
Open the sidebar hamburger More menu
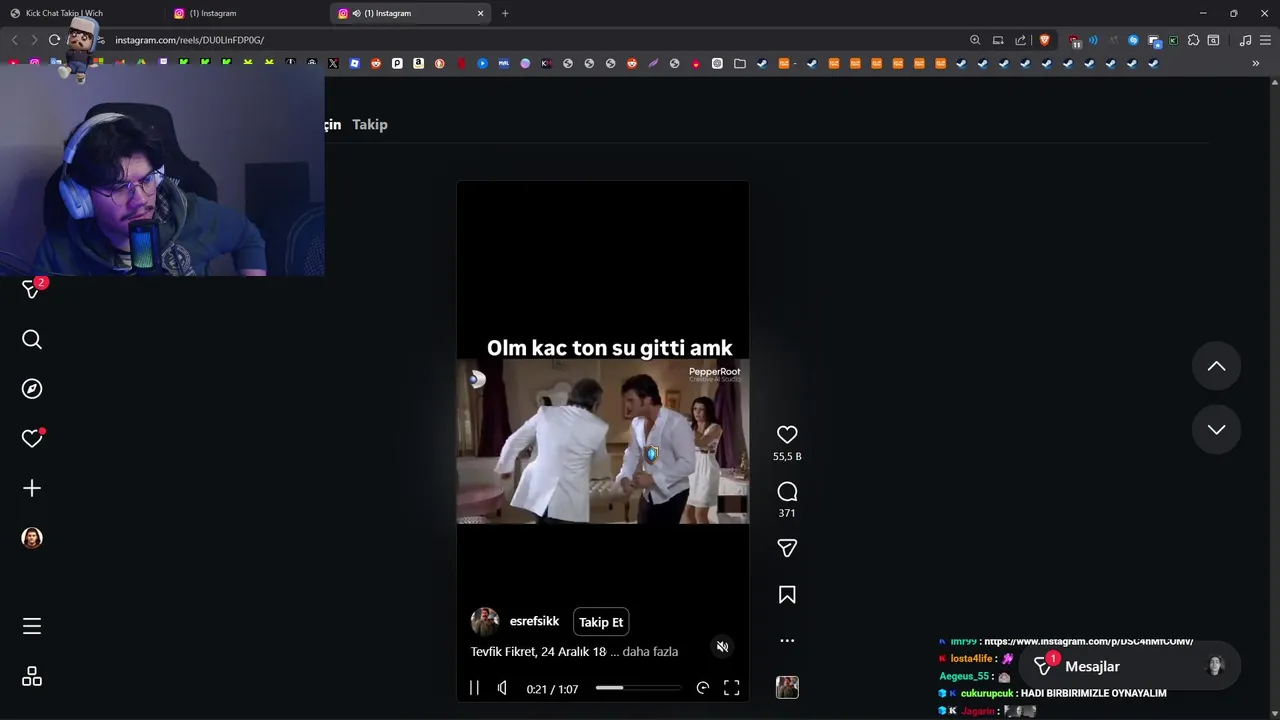pos(32,627)
